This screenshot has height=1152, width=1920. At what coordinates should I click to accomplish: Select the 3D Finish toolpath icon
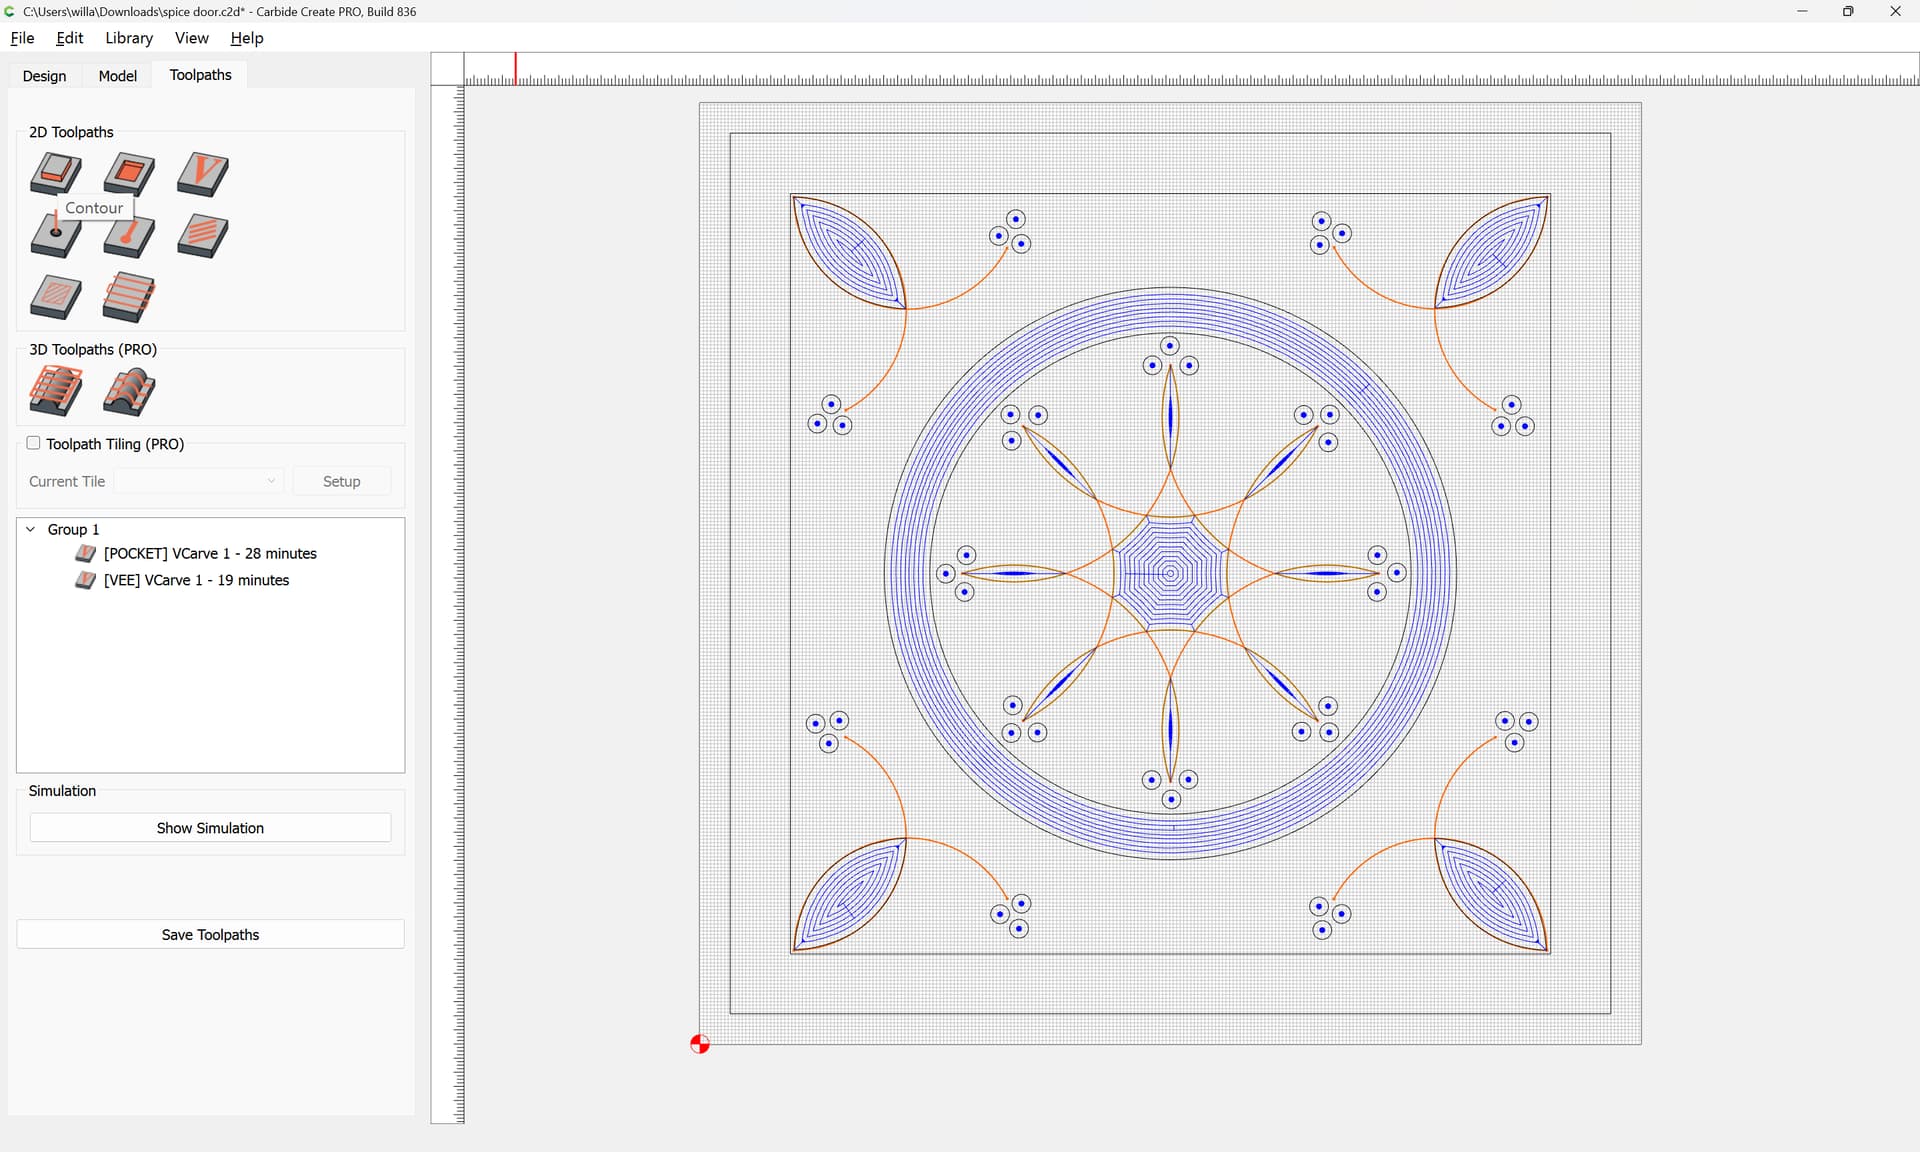click(129, 391)
